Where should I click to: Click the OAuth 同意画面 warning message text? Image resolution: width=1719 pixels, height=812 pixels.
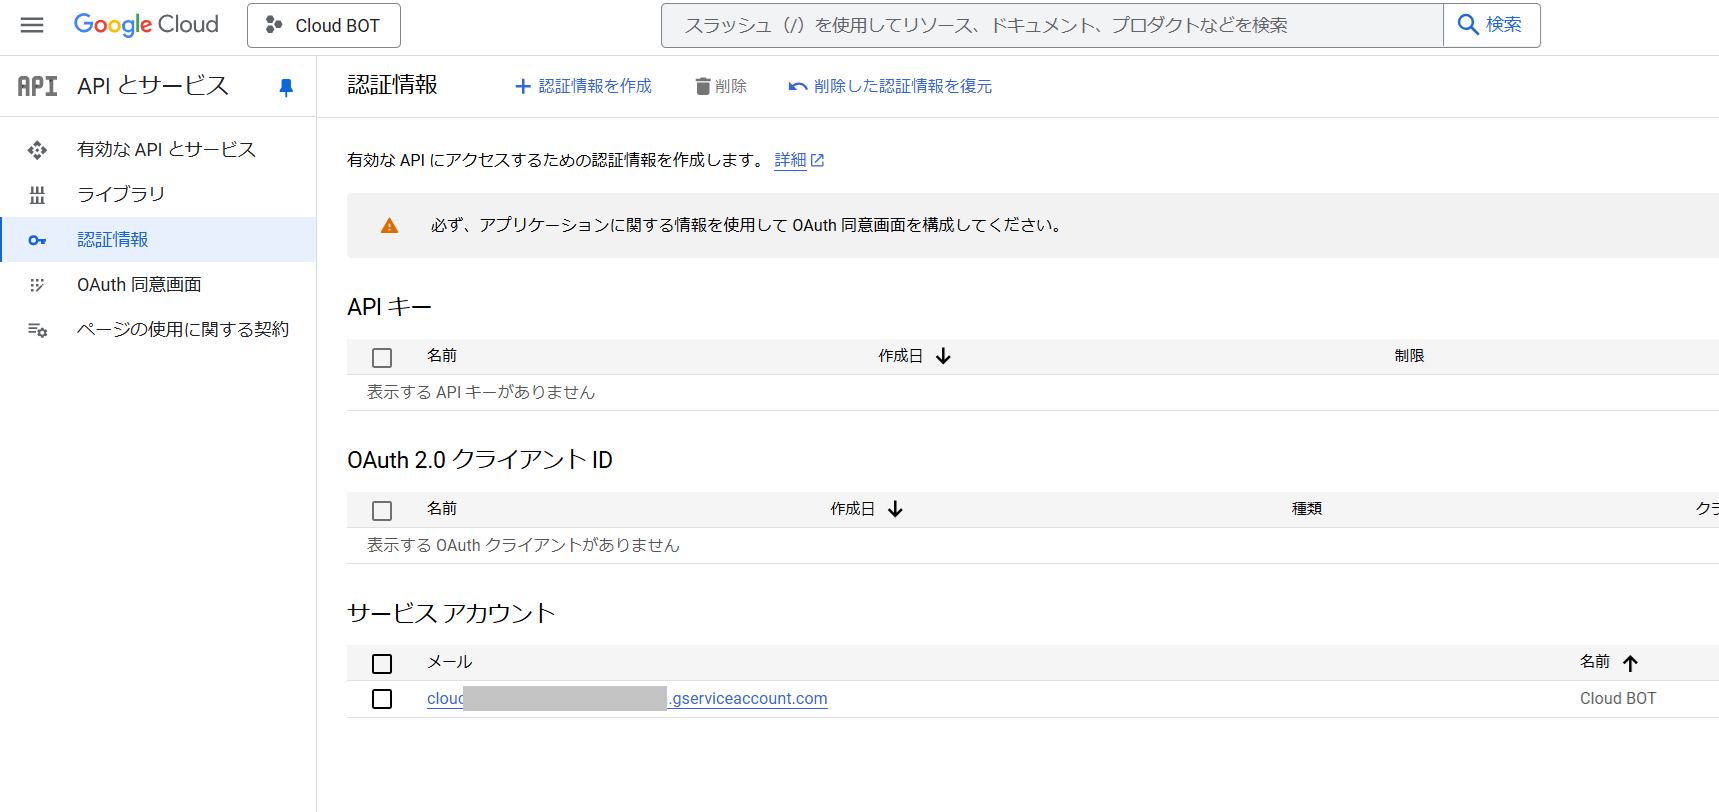point(746,226)
